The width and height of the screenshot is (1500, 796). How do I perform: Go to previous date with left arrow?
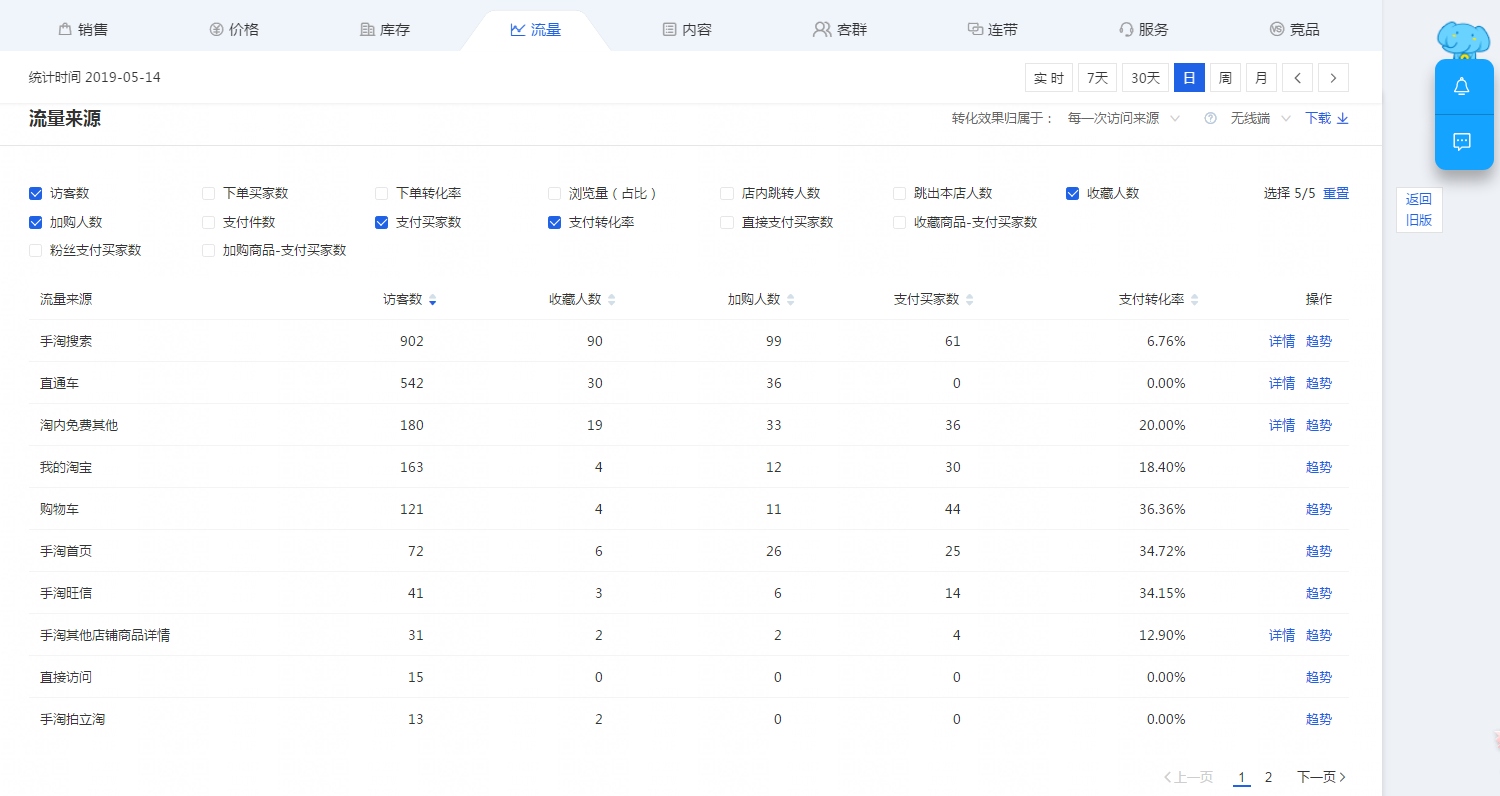pos(1297,78)
